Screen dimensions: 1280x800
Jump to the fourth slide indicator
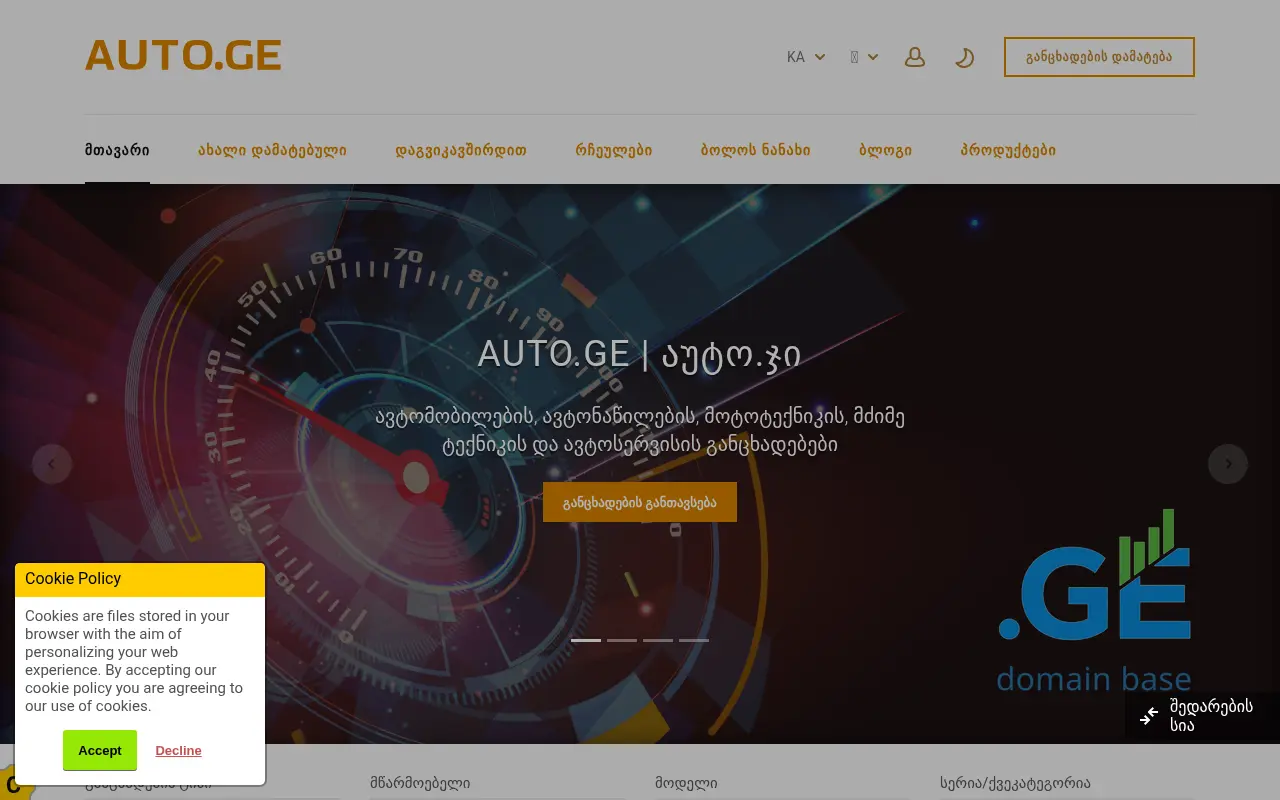coord(694,640)
